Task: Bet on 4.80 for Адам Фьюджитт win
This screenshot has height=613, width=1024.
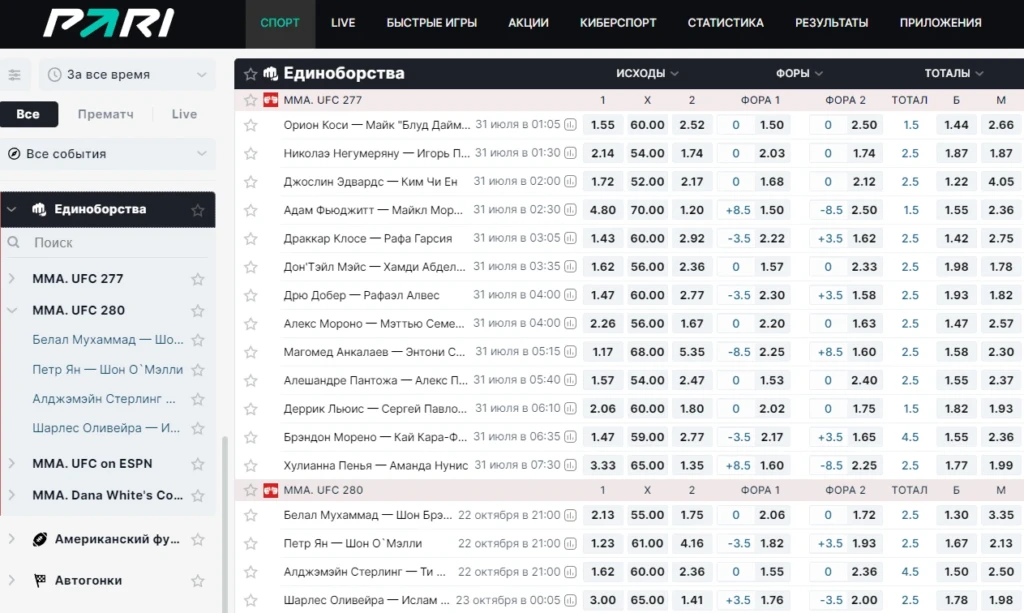Action: (x=603, y=210)
